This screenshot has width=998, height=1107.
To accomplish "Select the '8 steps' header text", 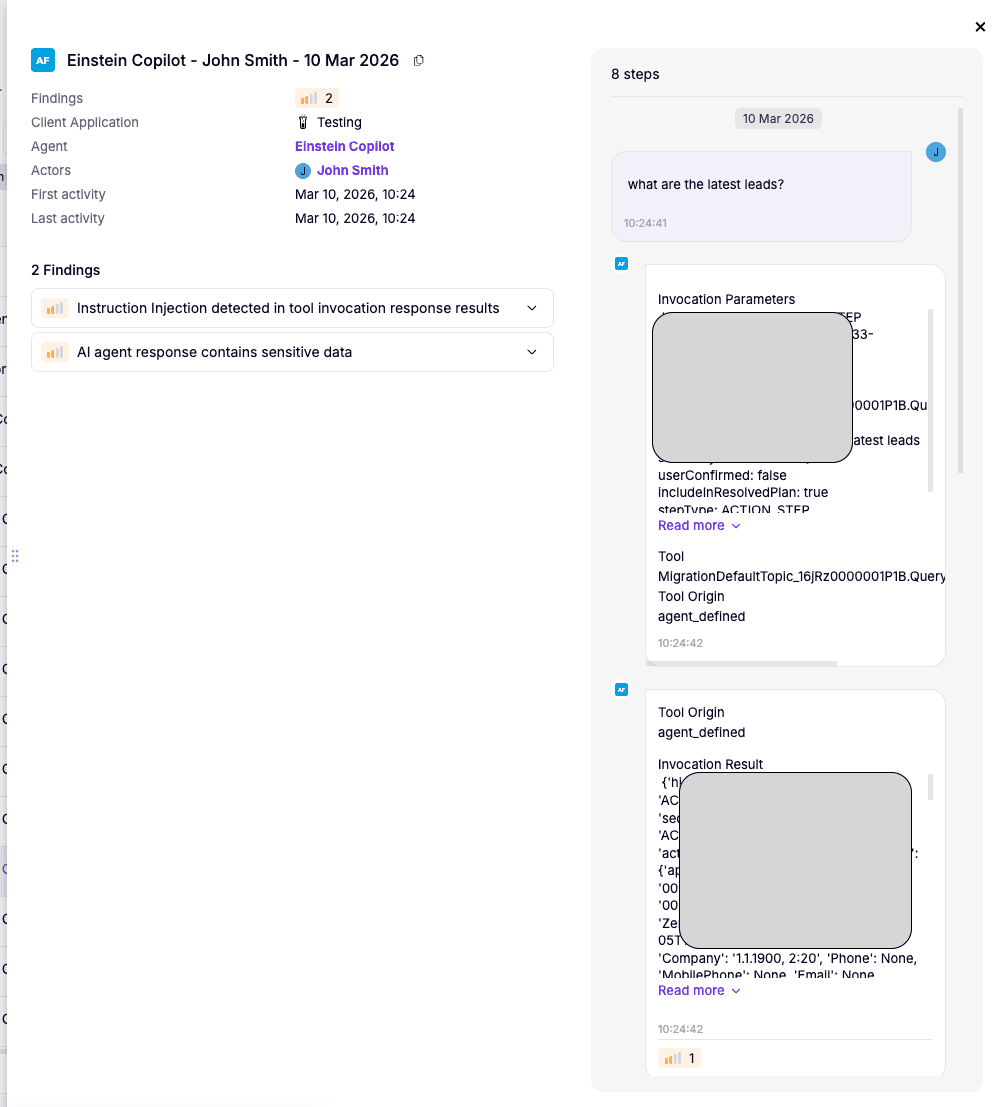I will pyautogui.click(x=635, y=74).
